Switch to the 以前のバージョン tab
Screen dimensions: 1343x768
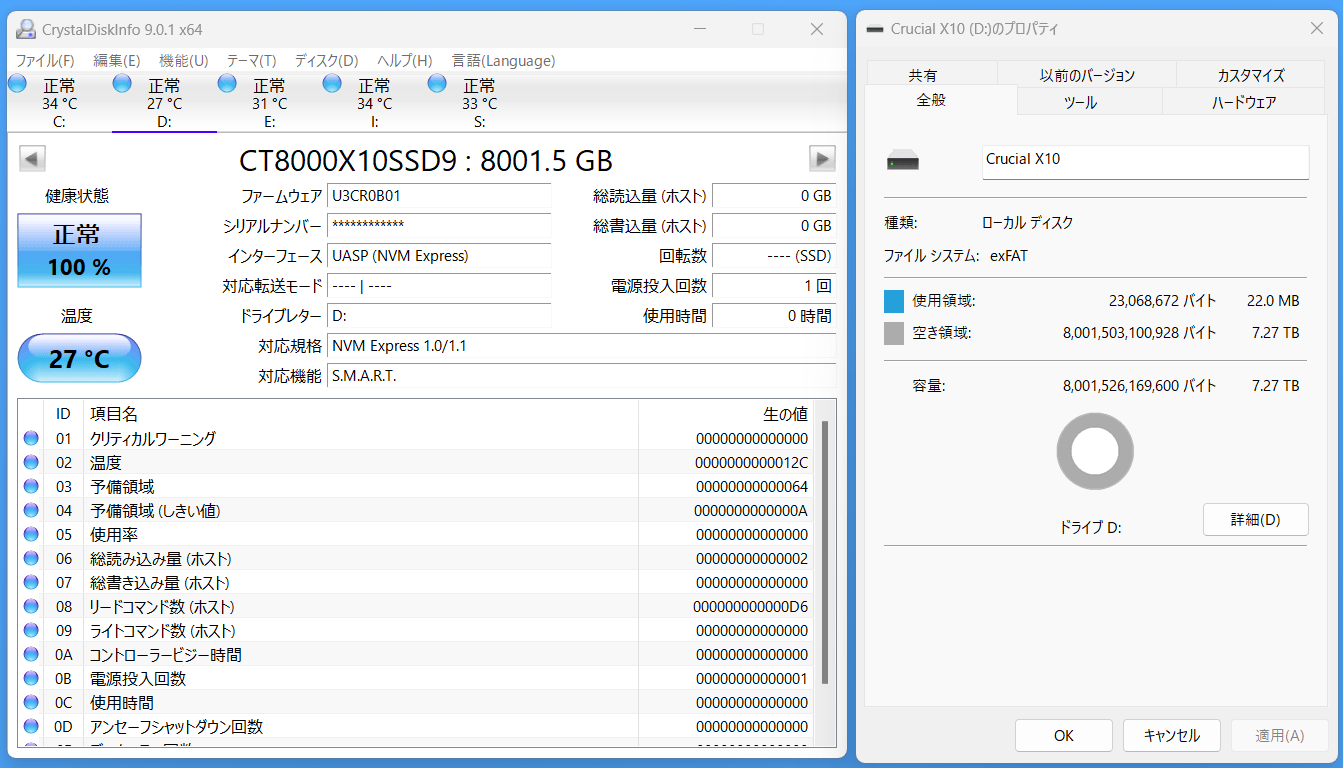point(1087,75)
